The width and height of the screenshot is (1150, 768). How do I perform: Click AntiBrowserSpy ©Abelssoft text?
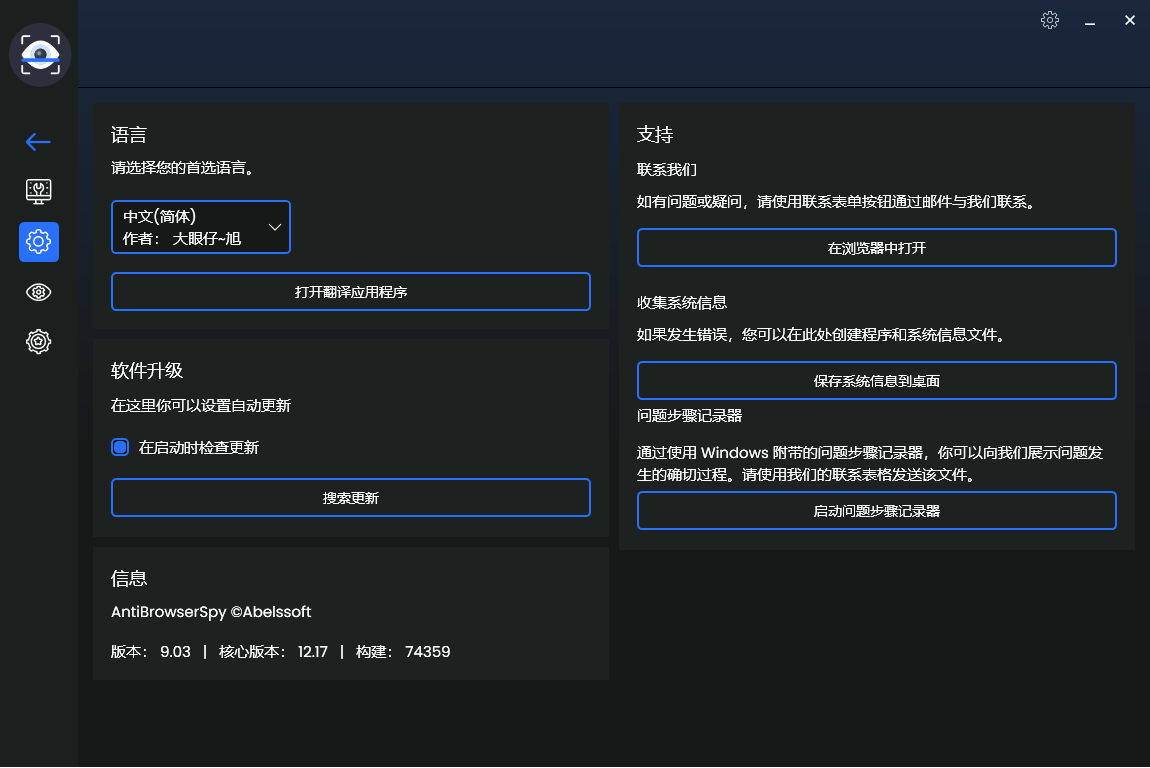tap(211, 612)
